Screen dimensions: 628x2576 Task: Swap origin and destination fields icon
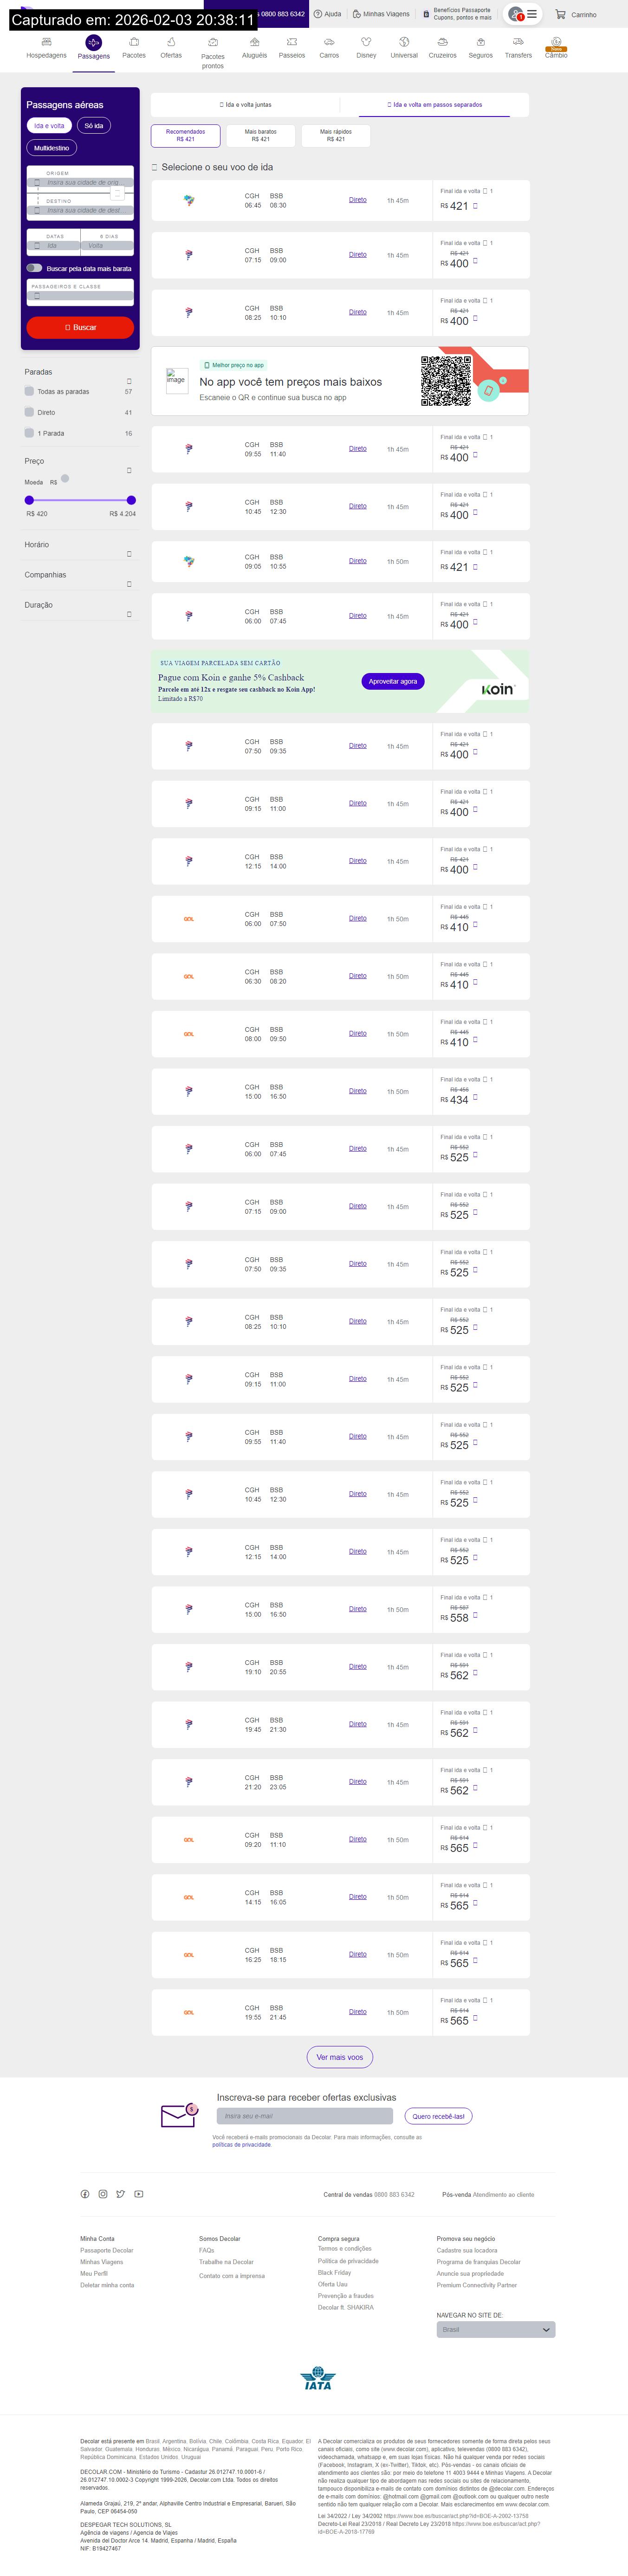[x=118, y=194]
